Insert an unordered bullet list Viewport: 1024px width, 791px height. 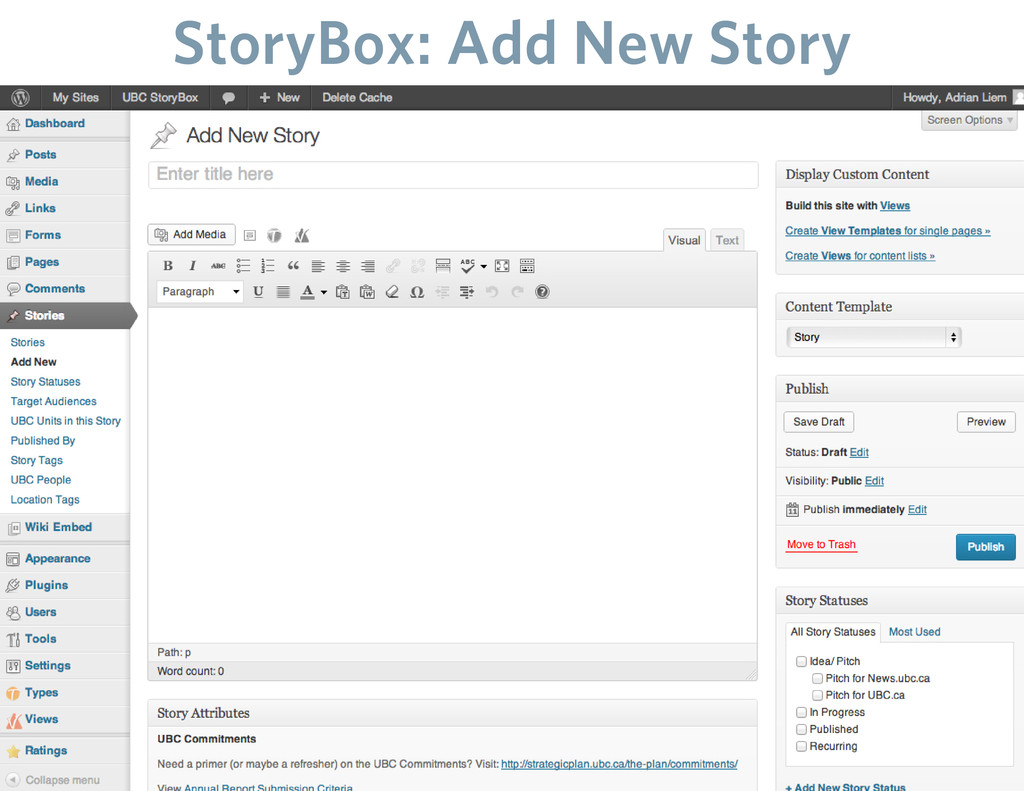pos(243,266)
